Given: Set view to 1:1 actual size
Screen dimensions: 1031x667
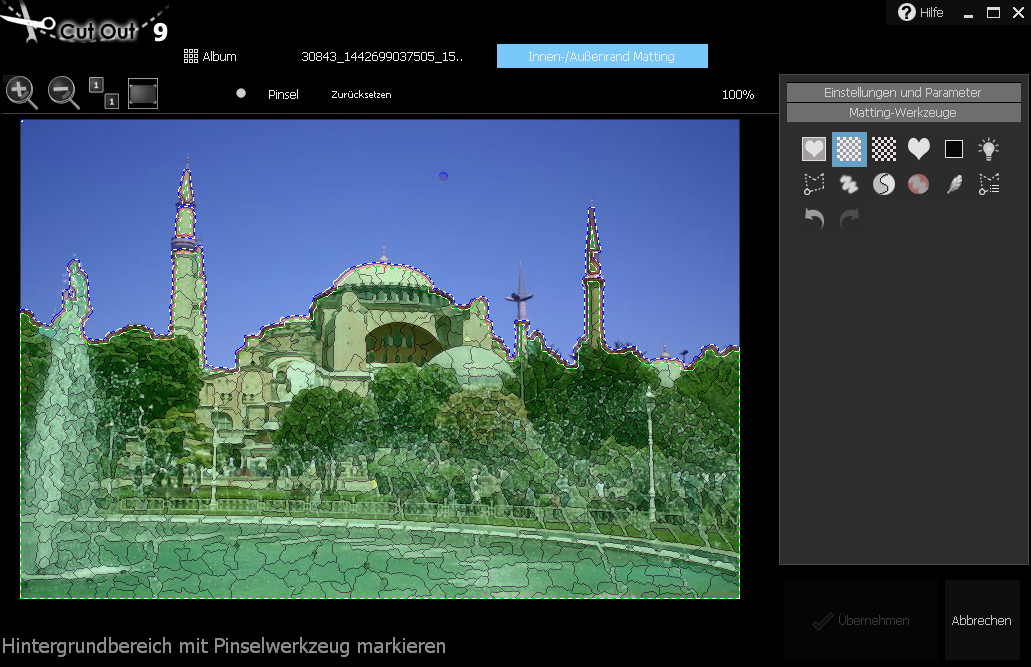Looking at the screenshot, I should (x=104, y=92).
